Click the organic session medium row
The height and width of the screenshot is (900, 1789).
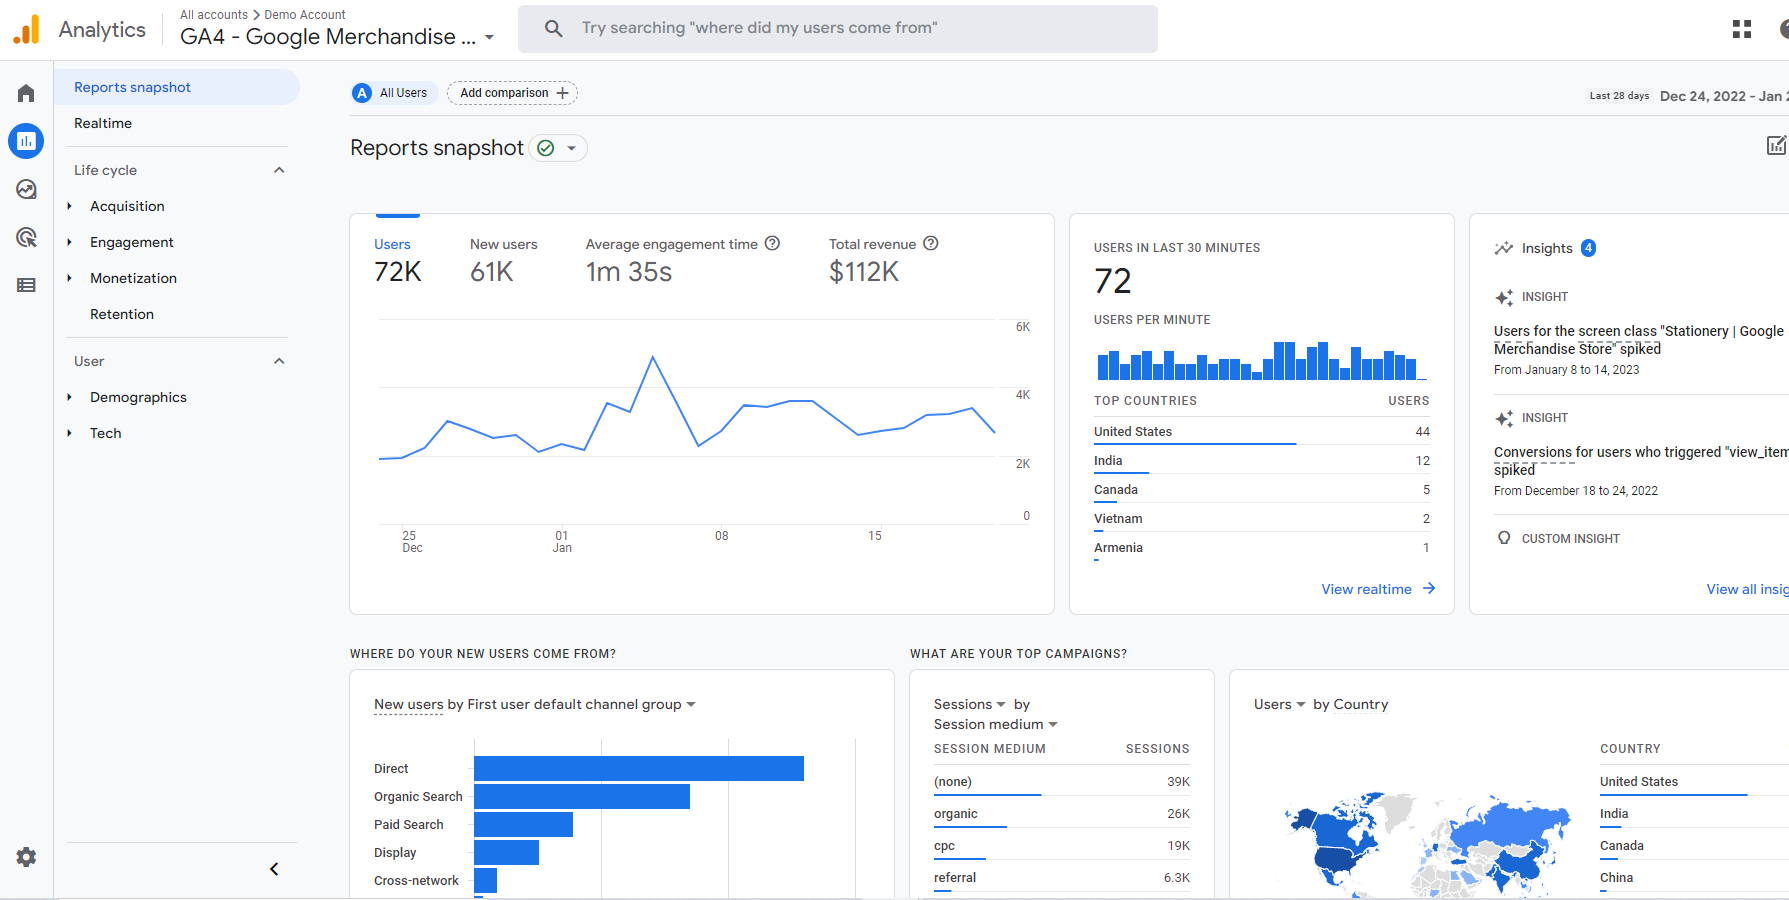(x=1062, y=814)
